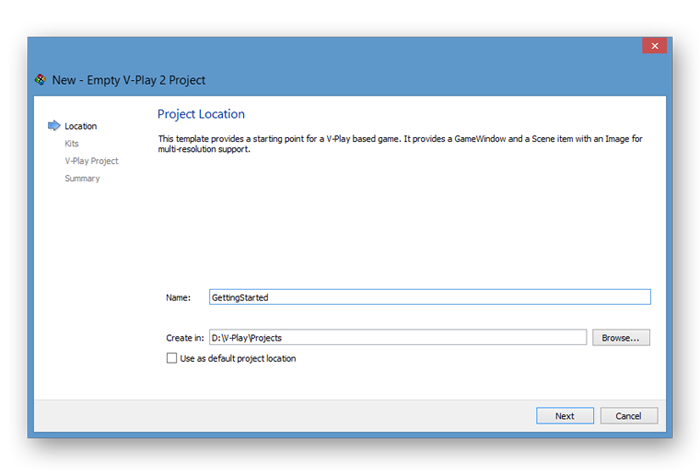Open the Browse... folder chooser

(x=621, y=338)
